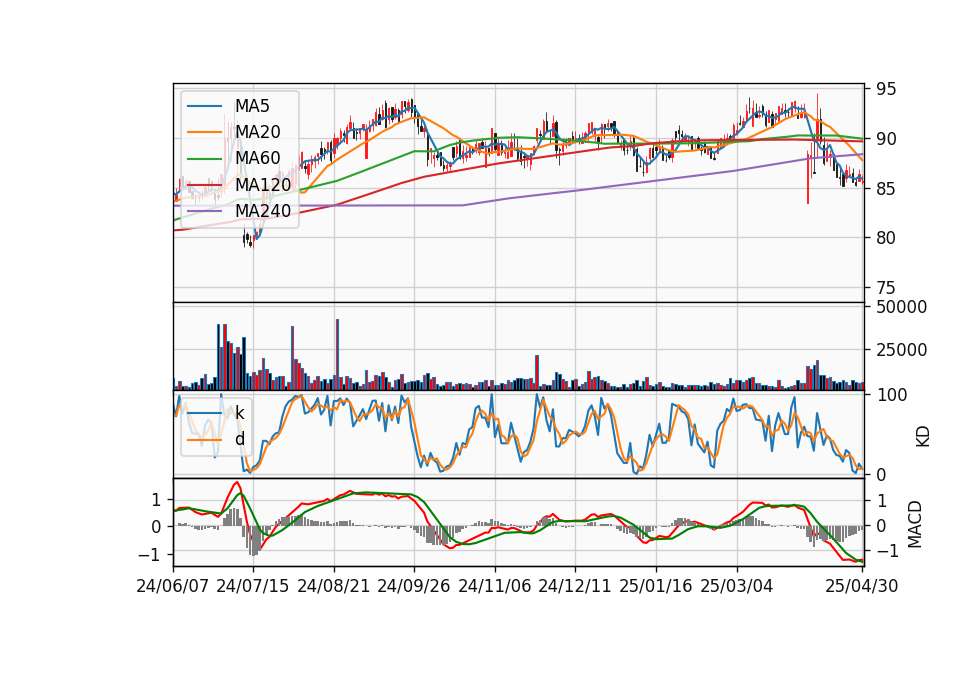The width and height of the screenshot is (960, 690).
Task: Click the 24/08/21 date axis label
Action: click(x=334, y=586)
